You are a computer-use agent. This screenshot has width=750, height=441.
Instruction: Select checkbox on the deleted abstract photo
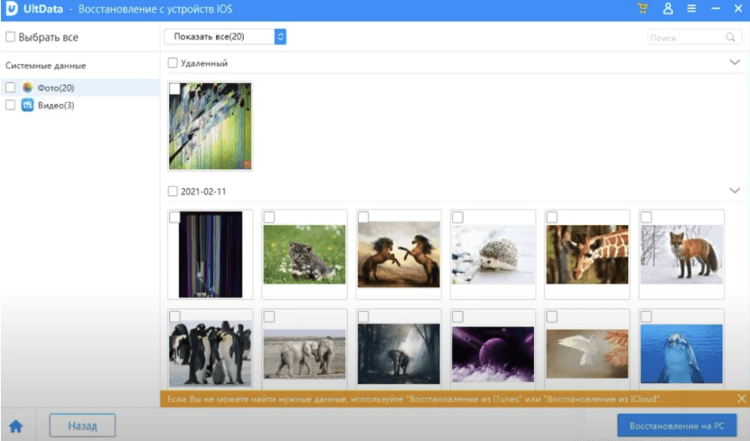[175, 89]
